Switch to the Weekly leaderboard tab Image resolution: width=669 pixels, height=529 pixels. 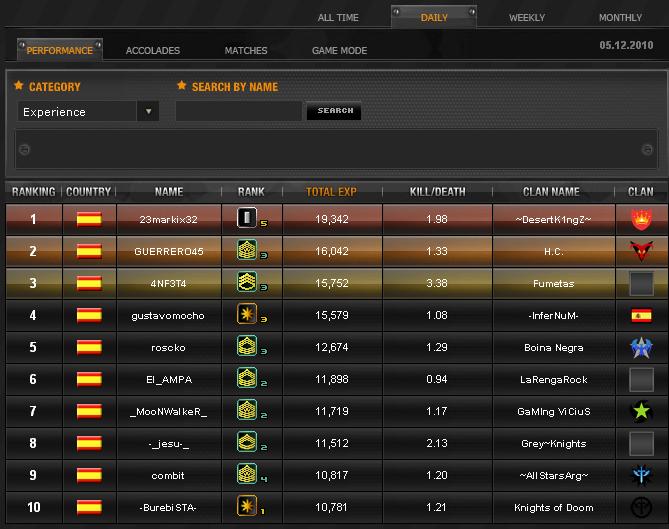[x=527, y=18]
